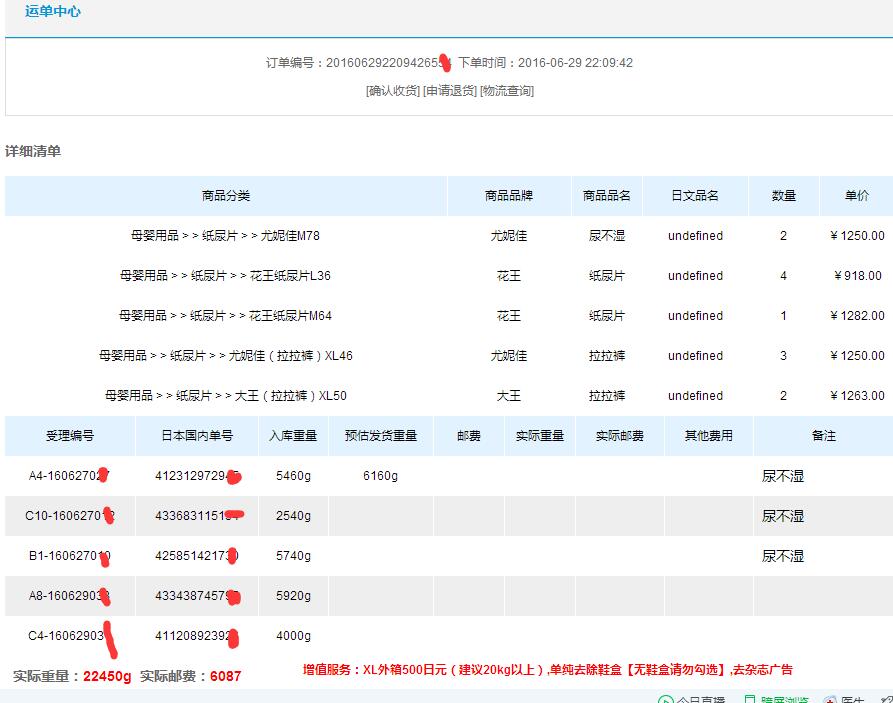Click the price ¥1263.00
This screenshot has width=893, height=703.
[x=857, y=395]
